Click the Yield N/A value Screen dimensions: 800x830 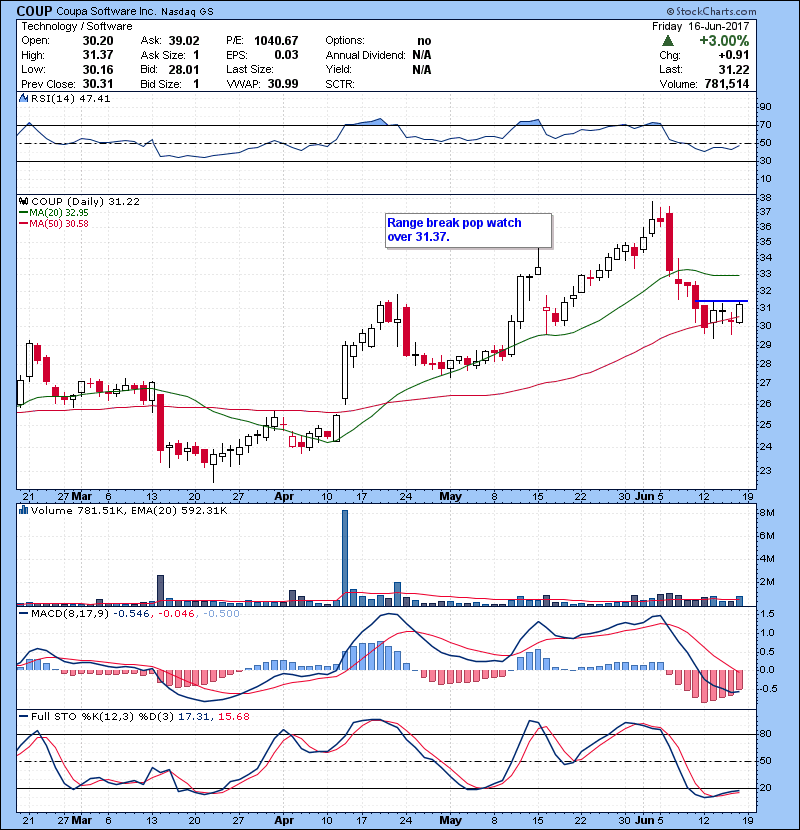click(x=422, y=69)
